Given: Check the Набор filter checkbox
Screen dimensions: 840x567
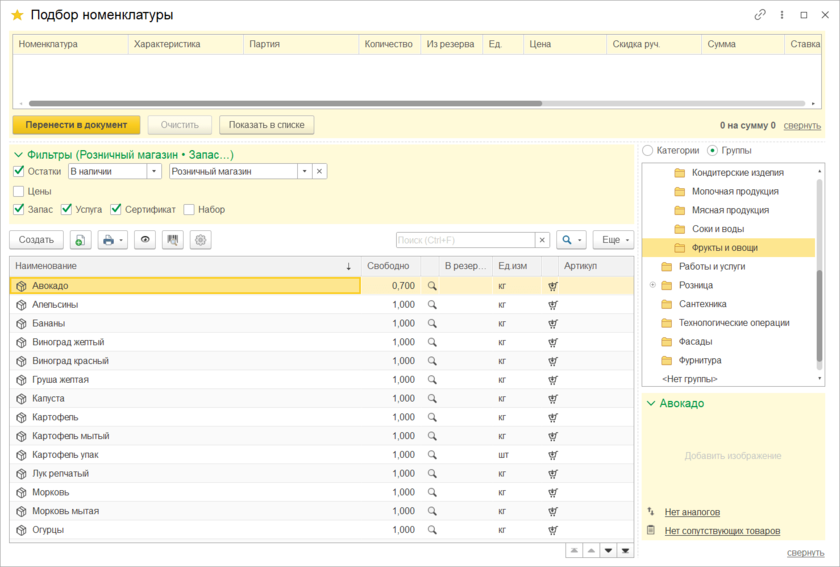Looking at the screenshot, I should point(189,210).
